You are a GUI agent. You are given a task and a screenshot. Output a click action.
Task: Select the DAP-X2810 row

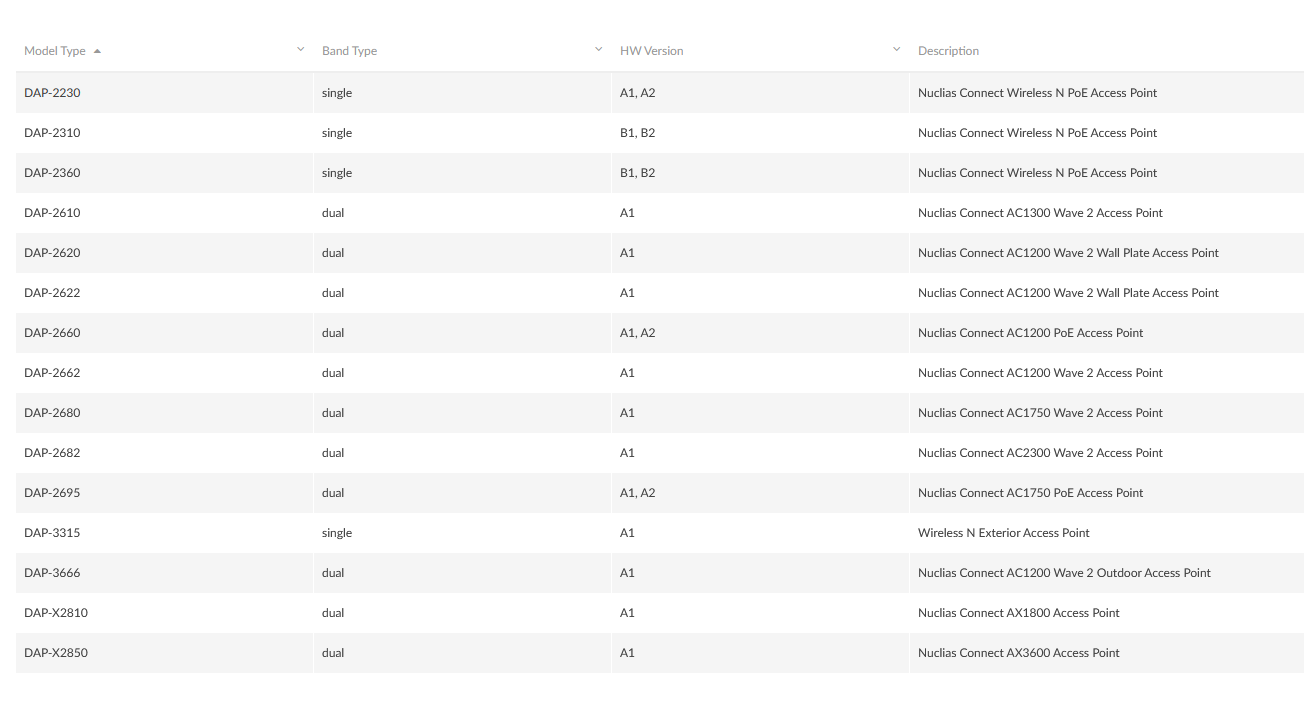pos(660,613)
